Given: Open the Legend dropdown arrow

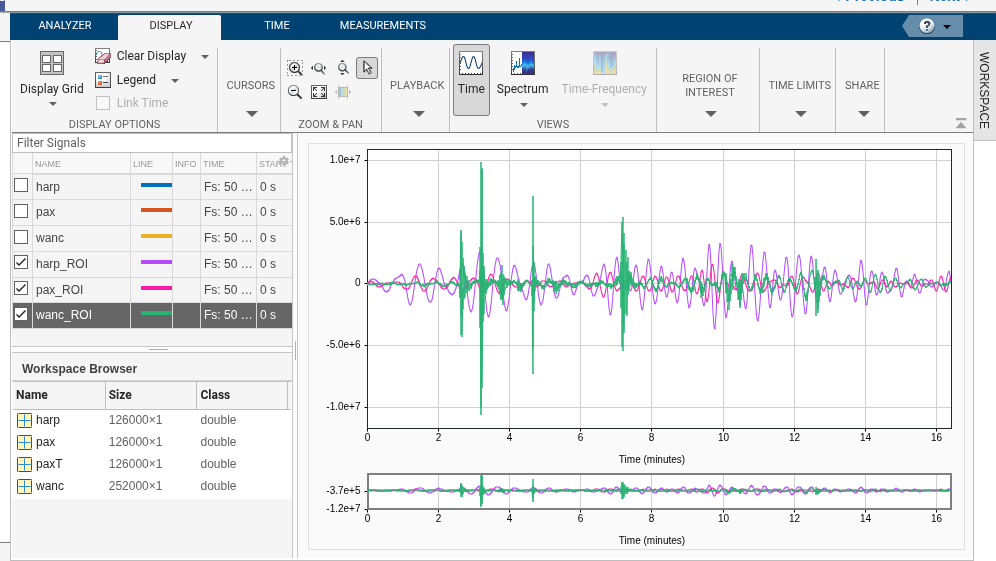Looking at the screenshot, I should click(175, 80).
